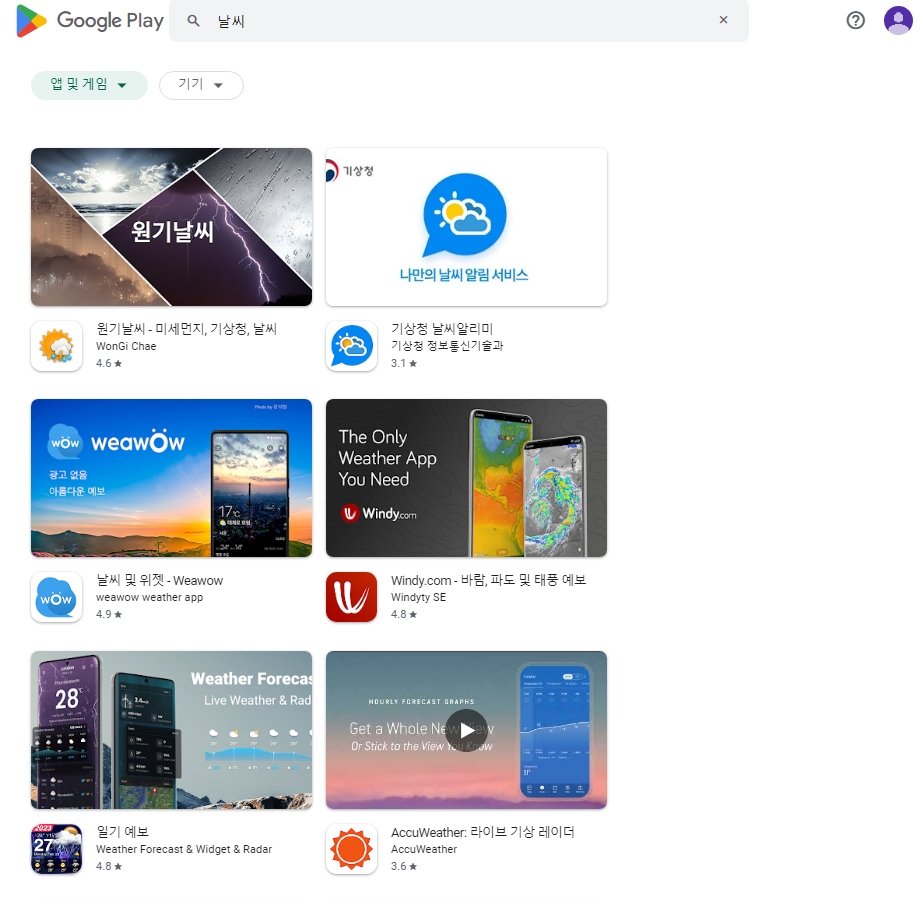Click developer name AccuWeather
This screenshot has width=921, height=901.
click(x=424, y=849)
